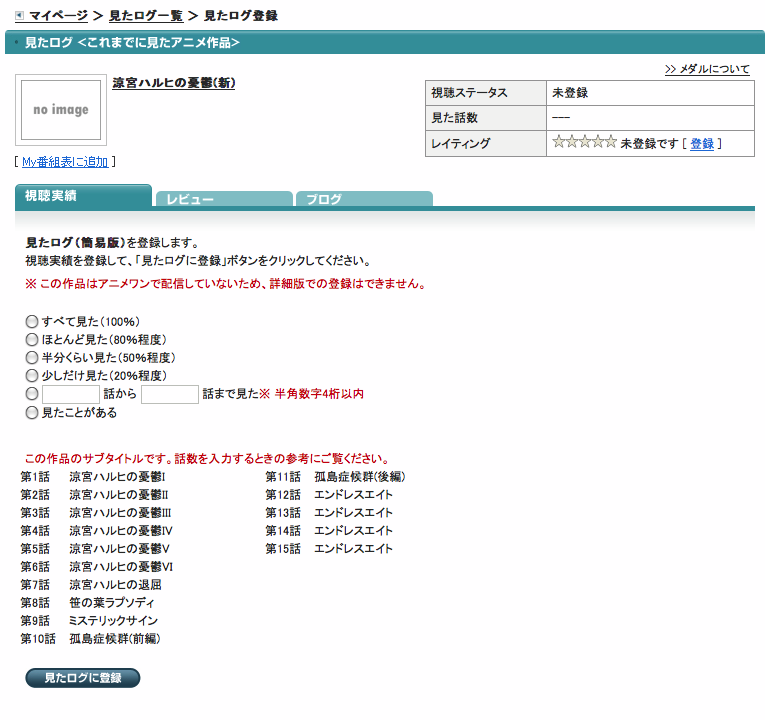Click the 第11話 孤島症候群(後編) row

point(335,477)
